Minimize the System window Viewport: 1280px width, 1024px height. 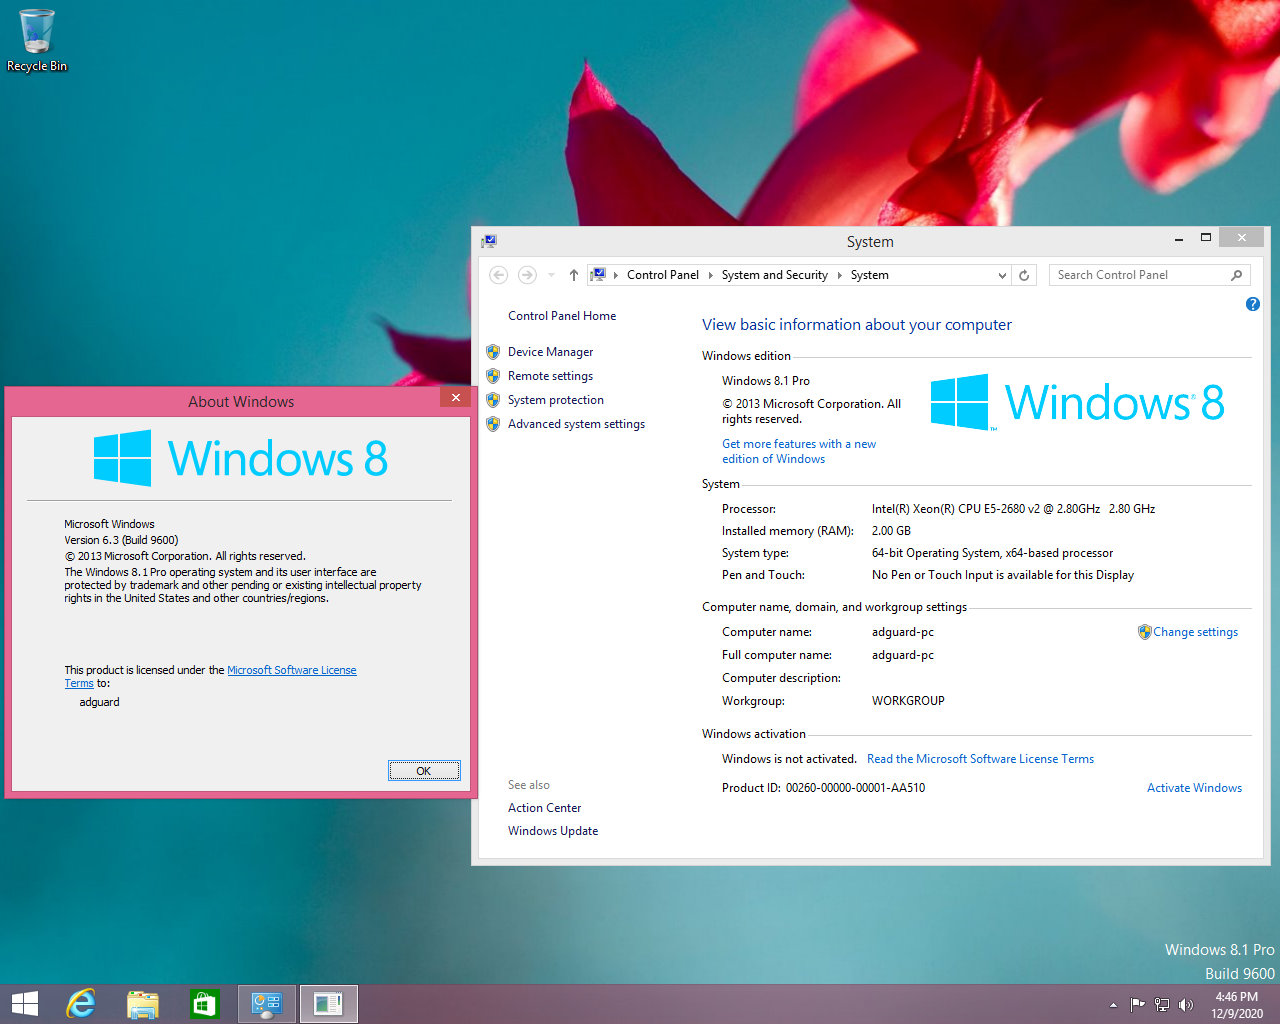pos(1179,239)
